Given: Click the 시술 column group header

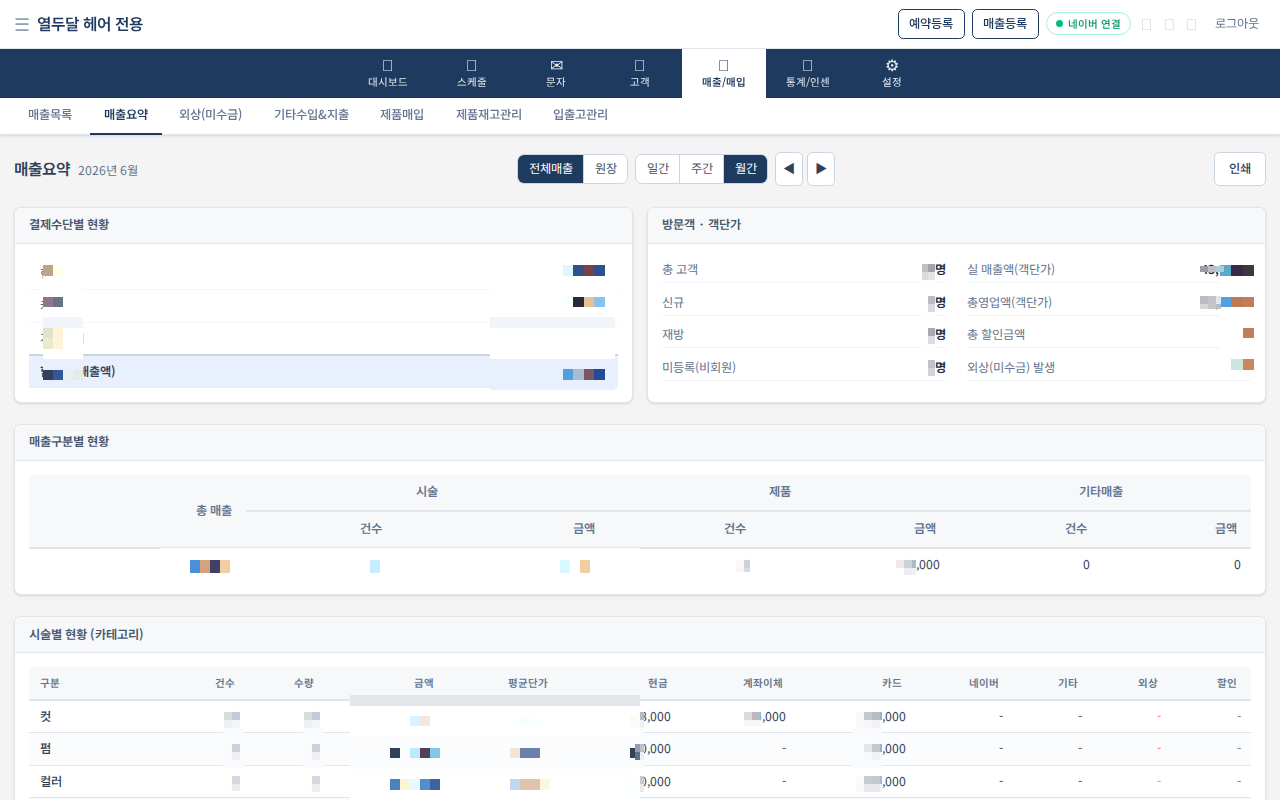Looking at the screenshot, I should point(427,492).
